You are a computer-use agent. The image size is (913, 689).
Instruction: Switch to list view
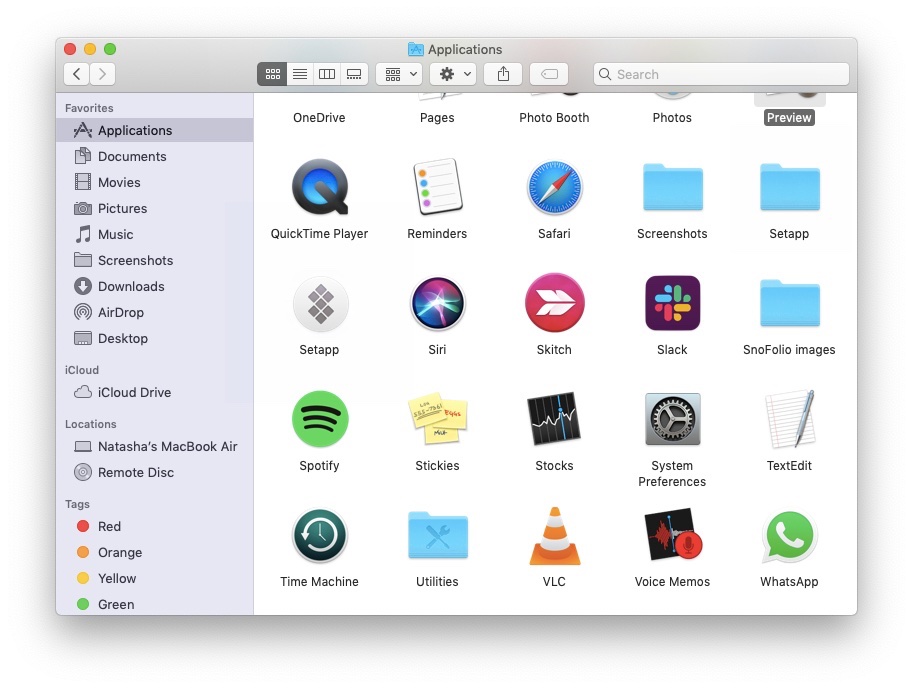point(299,73)
